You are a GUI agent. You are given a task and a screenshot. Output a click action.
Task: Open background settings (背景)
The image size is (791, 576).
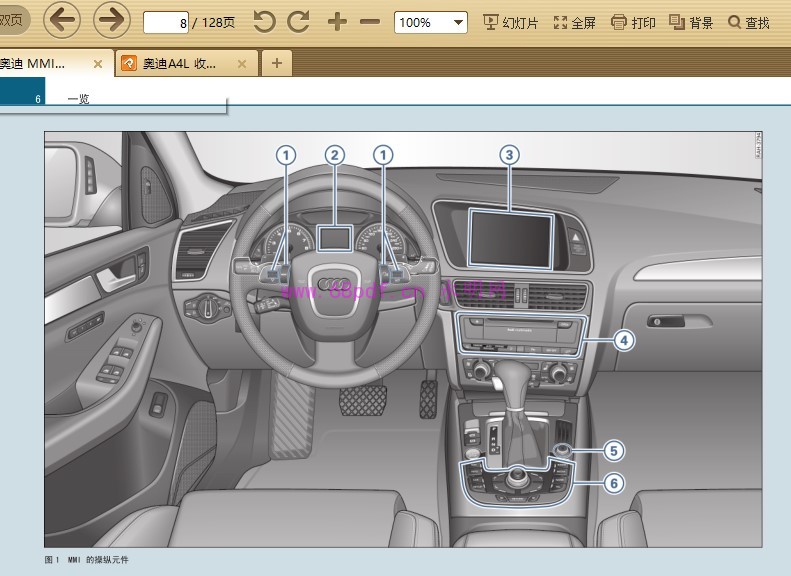click(691, 22)
